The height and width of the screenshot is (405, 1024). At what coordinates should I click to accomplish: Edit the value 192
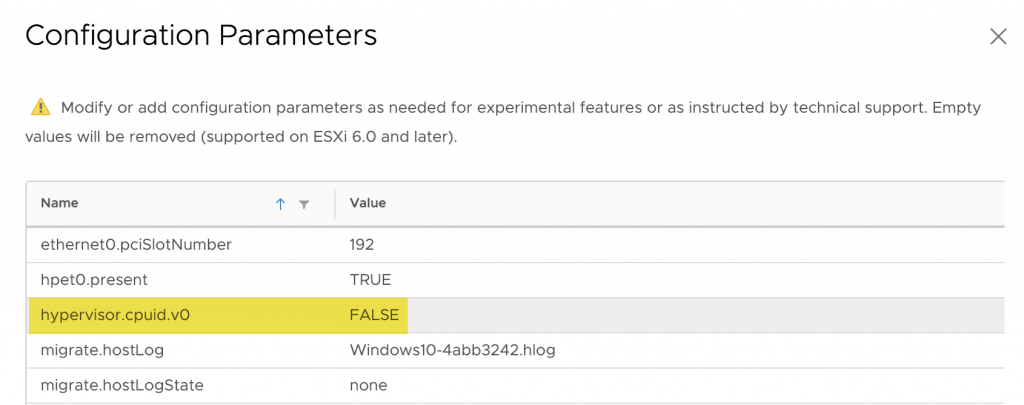click(362, 244)
